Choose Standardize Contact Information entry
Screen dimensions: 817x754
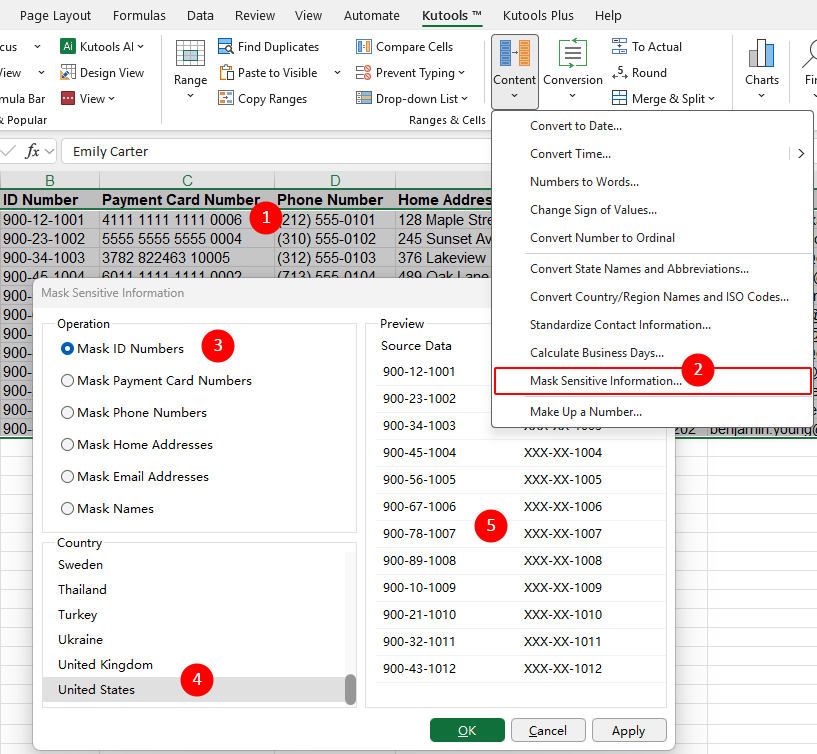tap(652, 325)
